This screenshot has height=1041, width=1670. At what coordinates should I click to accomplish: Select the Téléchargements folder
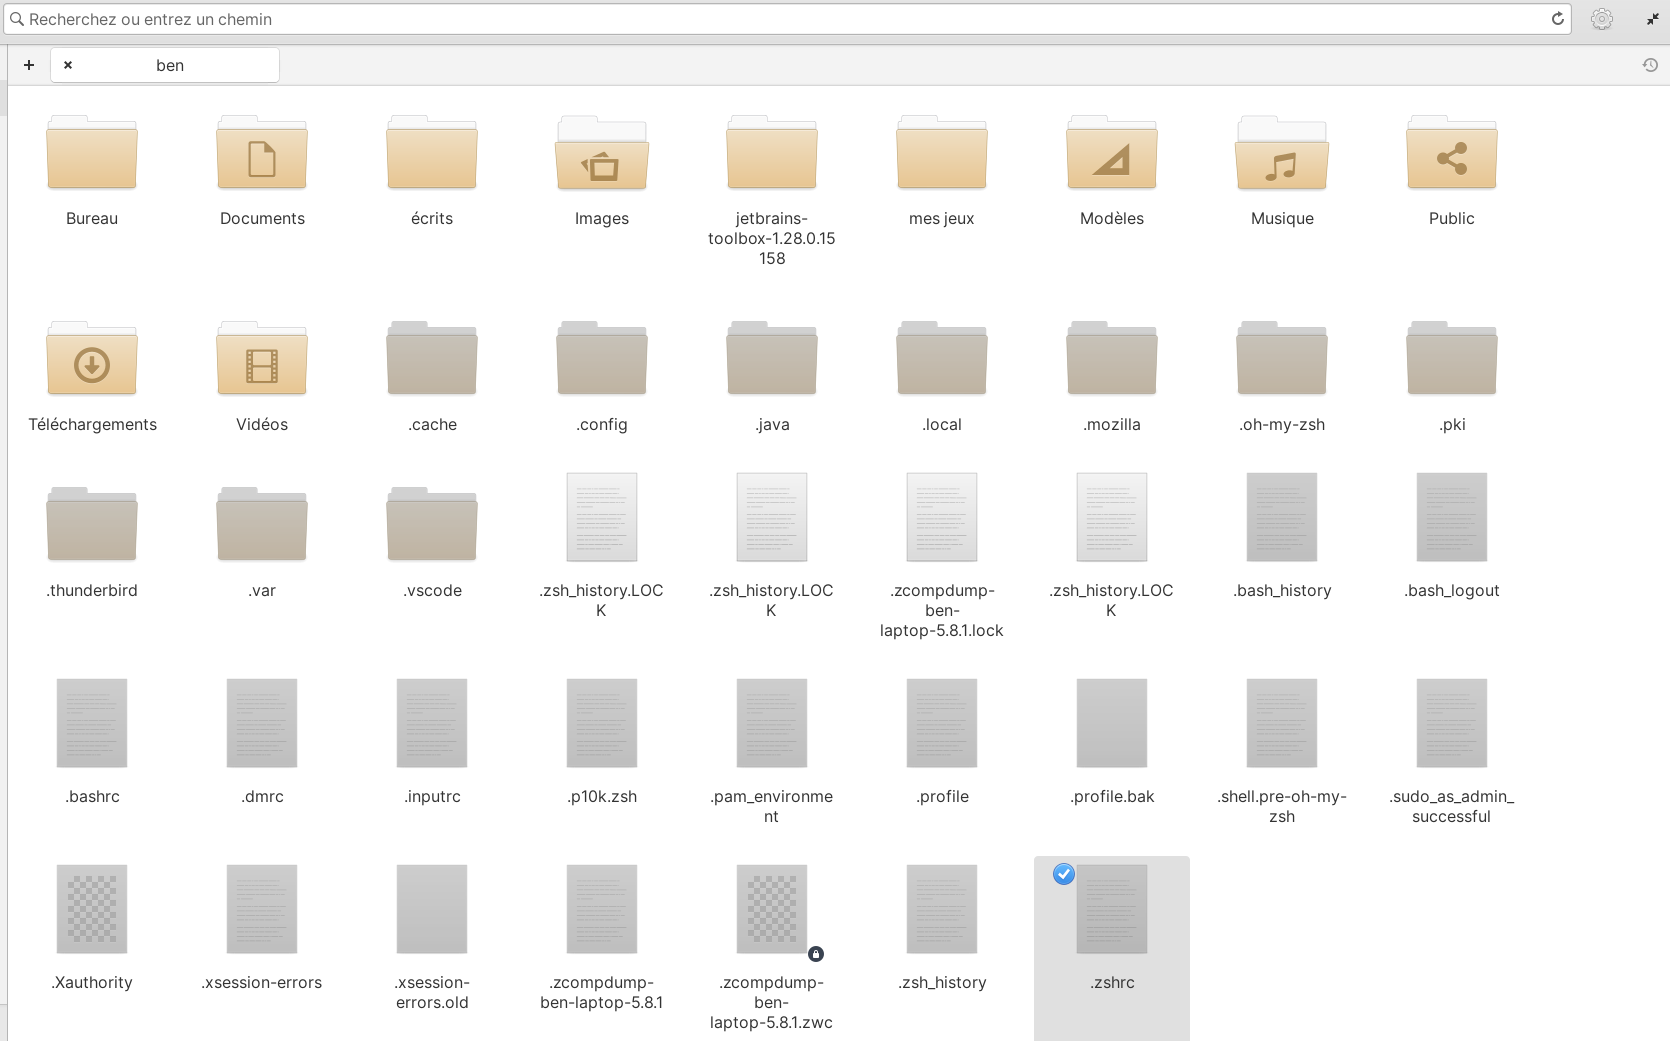click(x=92, y=359)
